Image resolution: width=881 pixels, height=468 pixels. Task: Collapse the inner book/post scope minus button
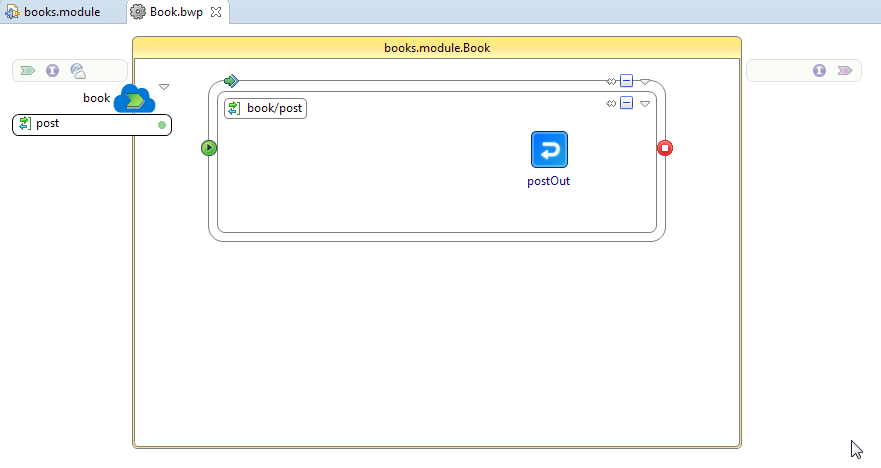[626, 103]
